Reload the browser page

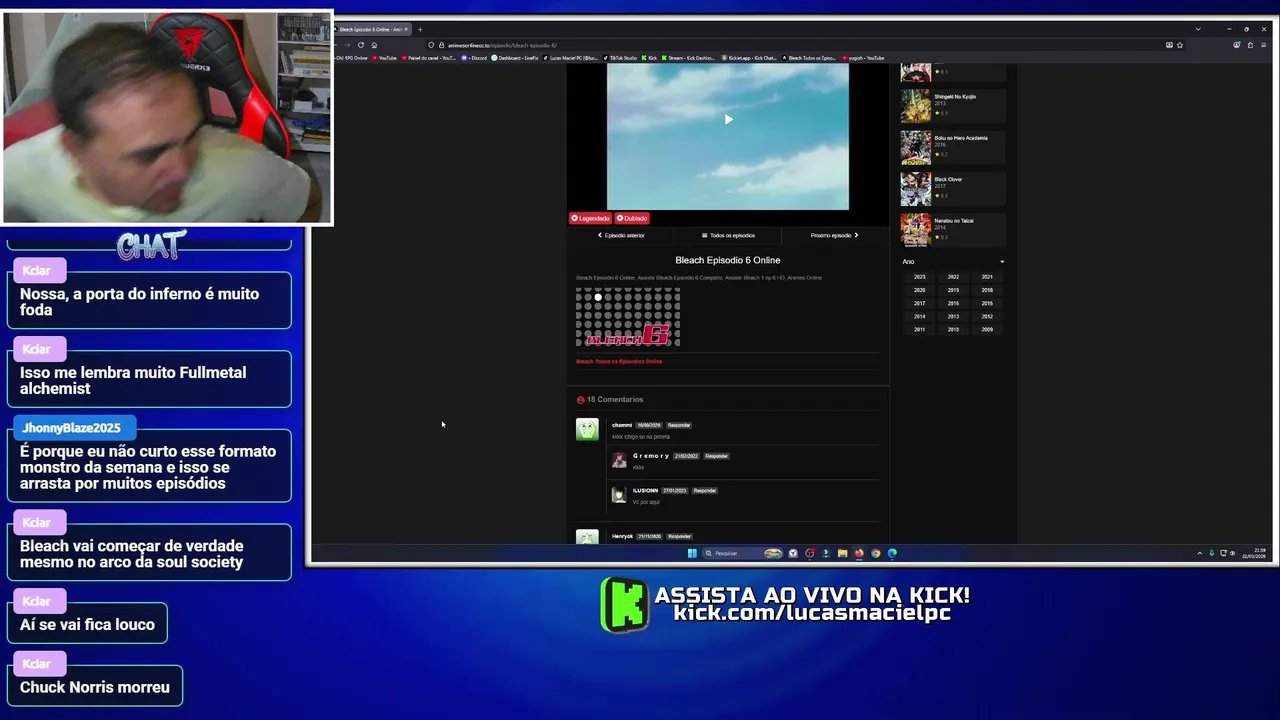(x=361, y=45)
